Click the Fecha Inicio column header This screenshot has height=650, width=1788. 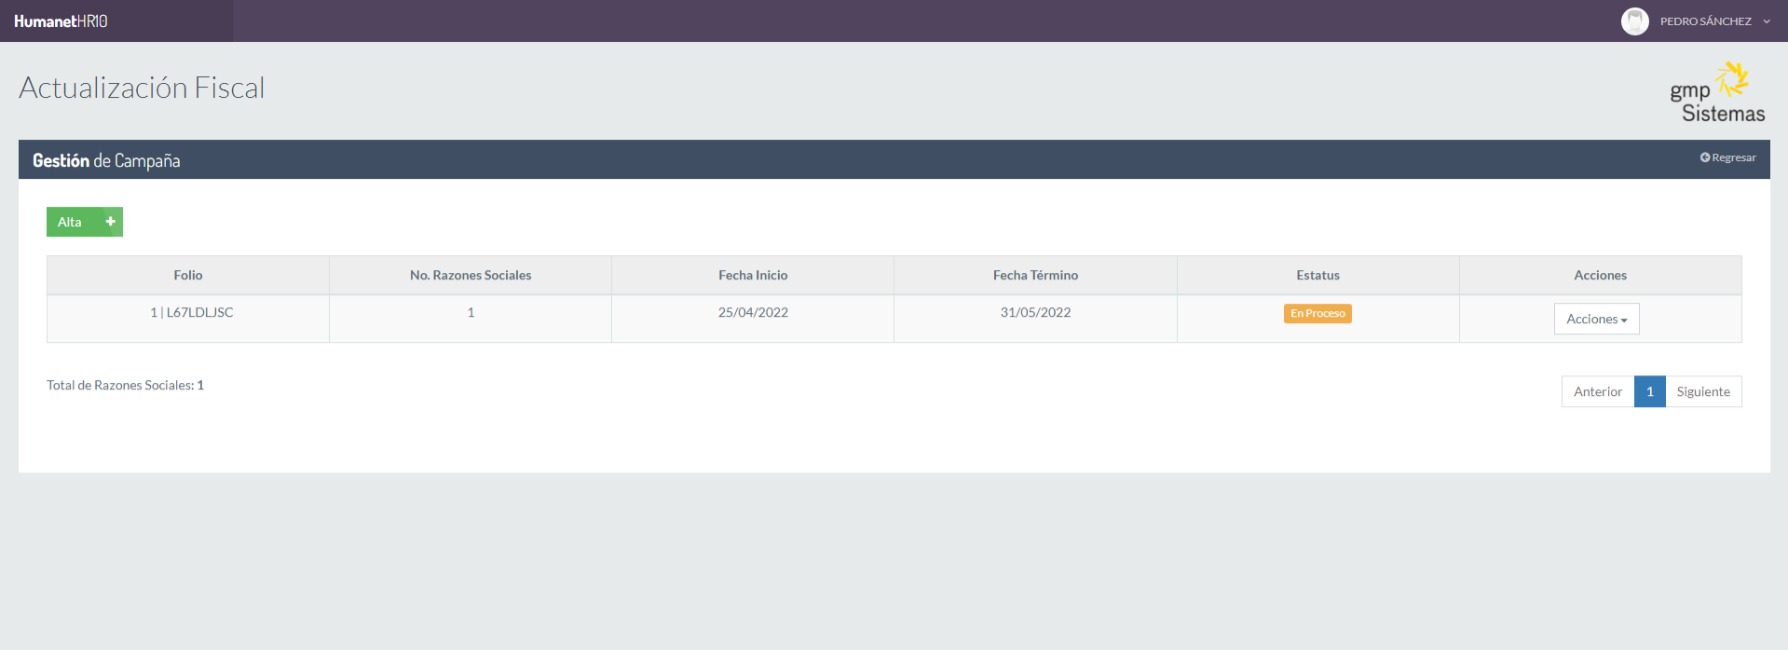coord(752,275)
